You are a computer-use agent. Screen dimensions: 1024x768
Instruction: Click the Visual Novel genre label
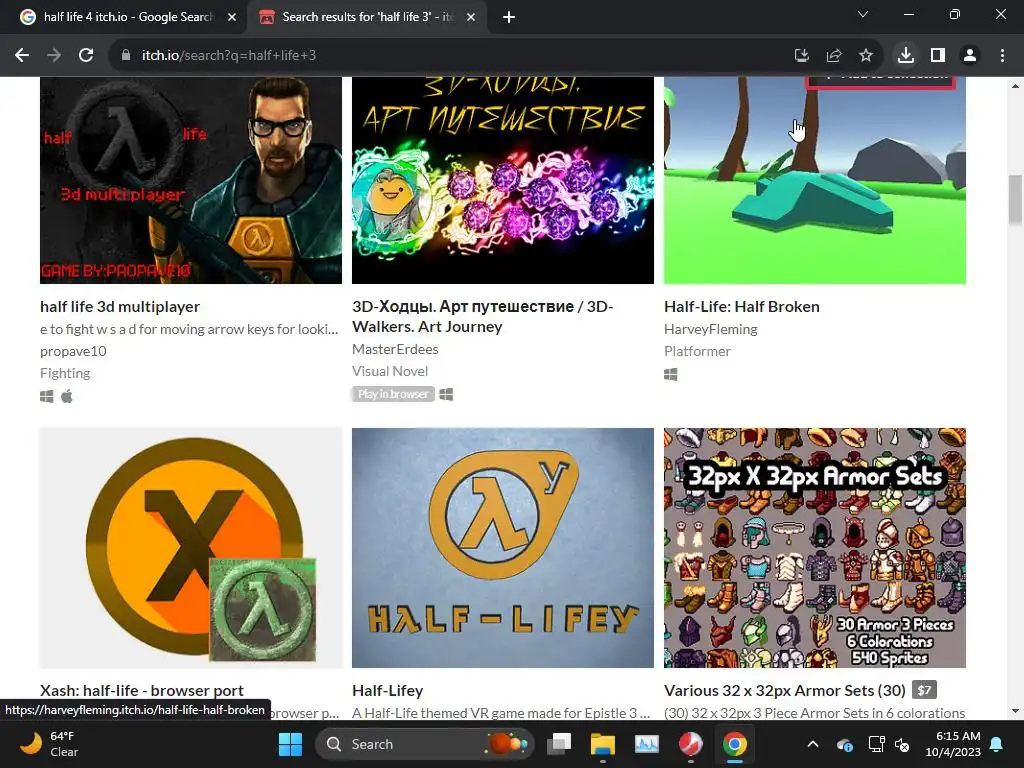click(x=390, y=371)
